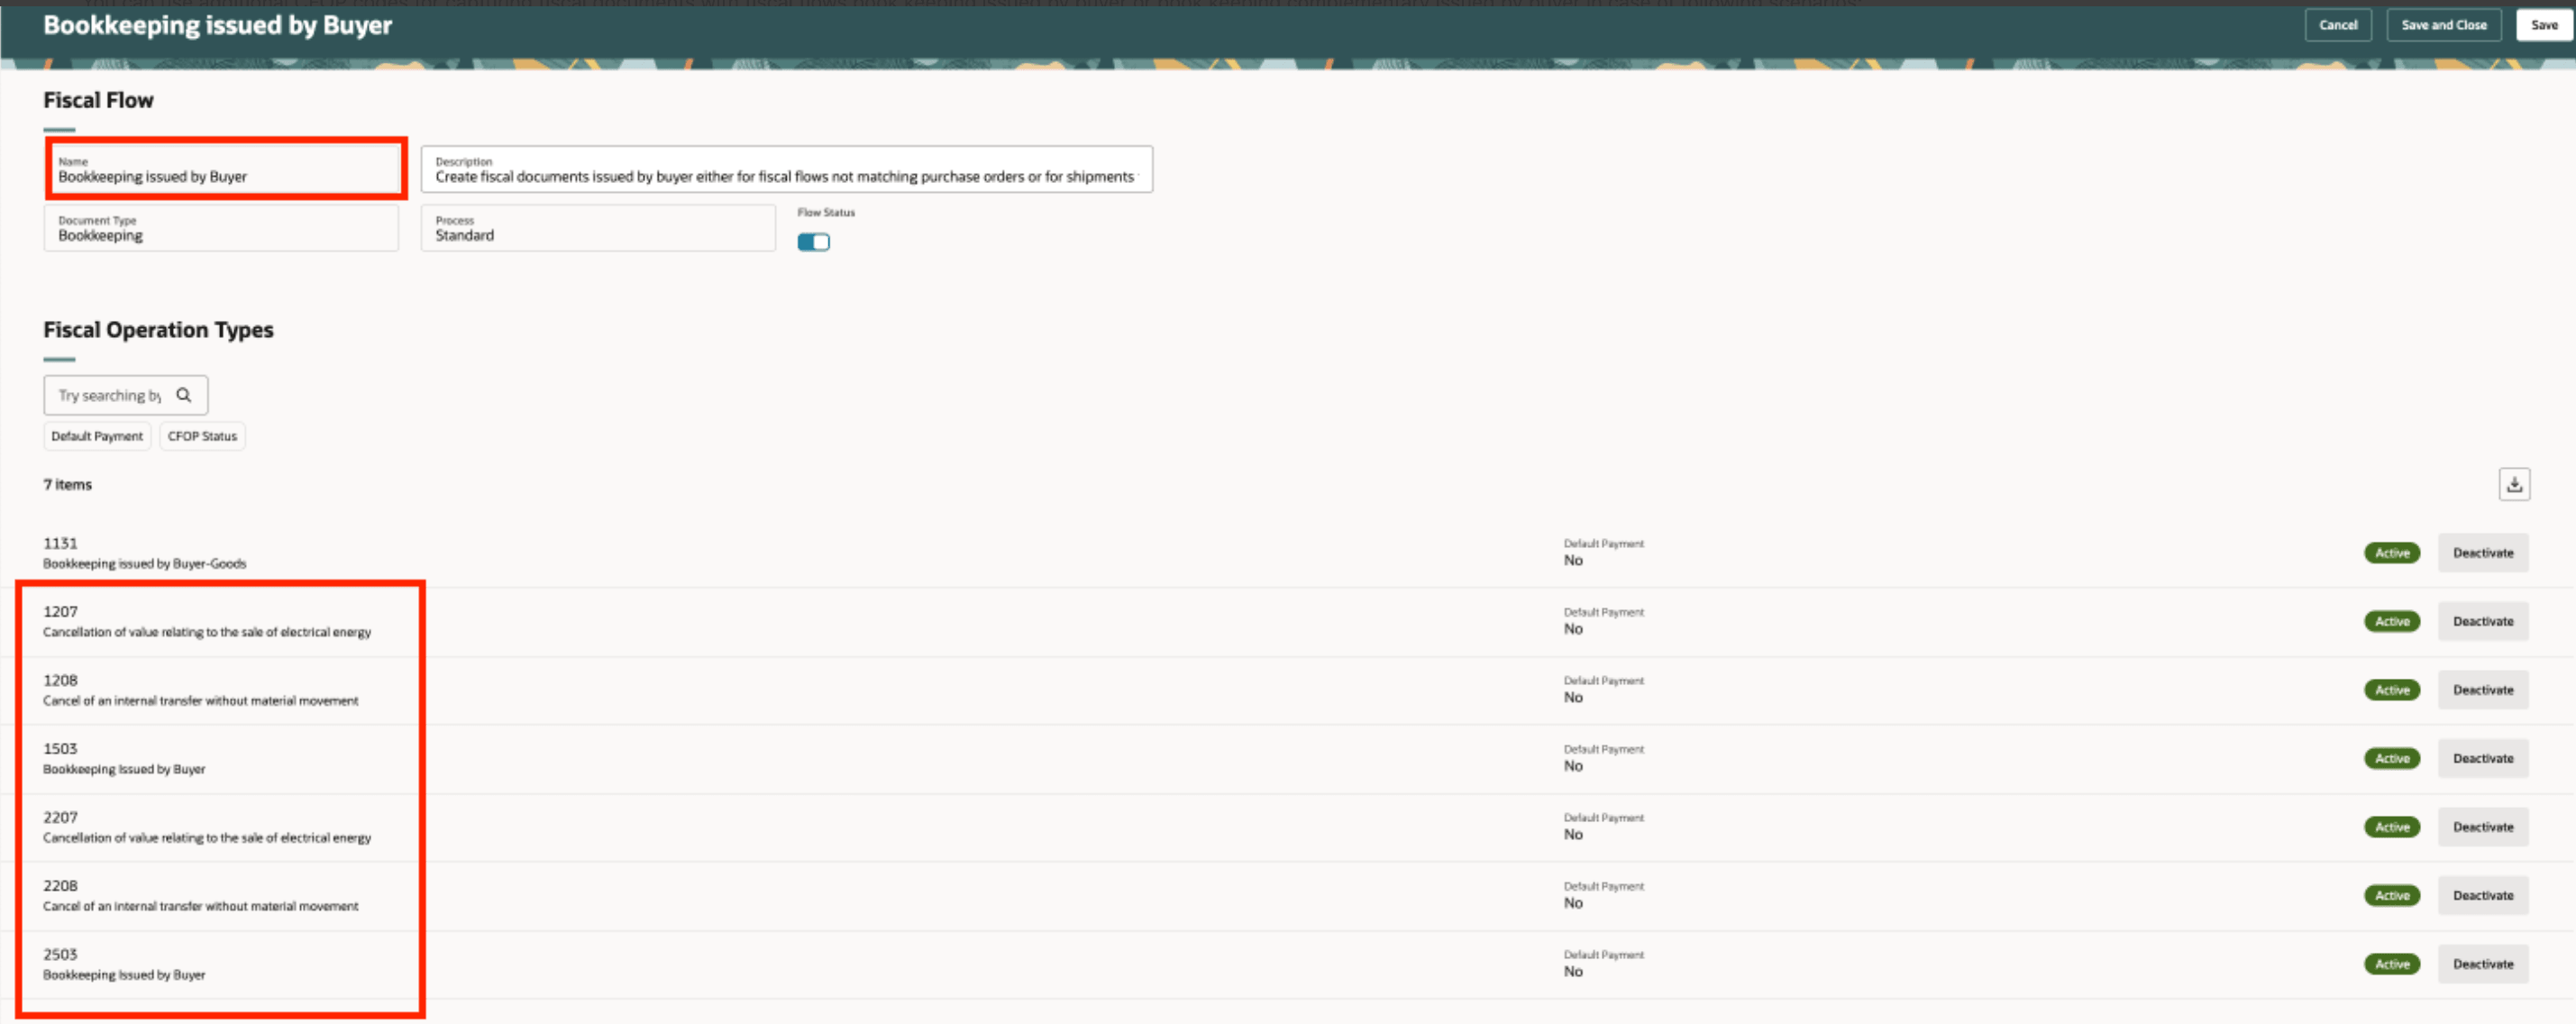The image size is (2576, 1024).
Task: Click the Cancel button
Action: click(2338, 25)
